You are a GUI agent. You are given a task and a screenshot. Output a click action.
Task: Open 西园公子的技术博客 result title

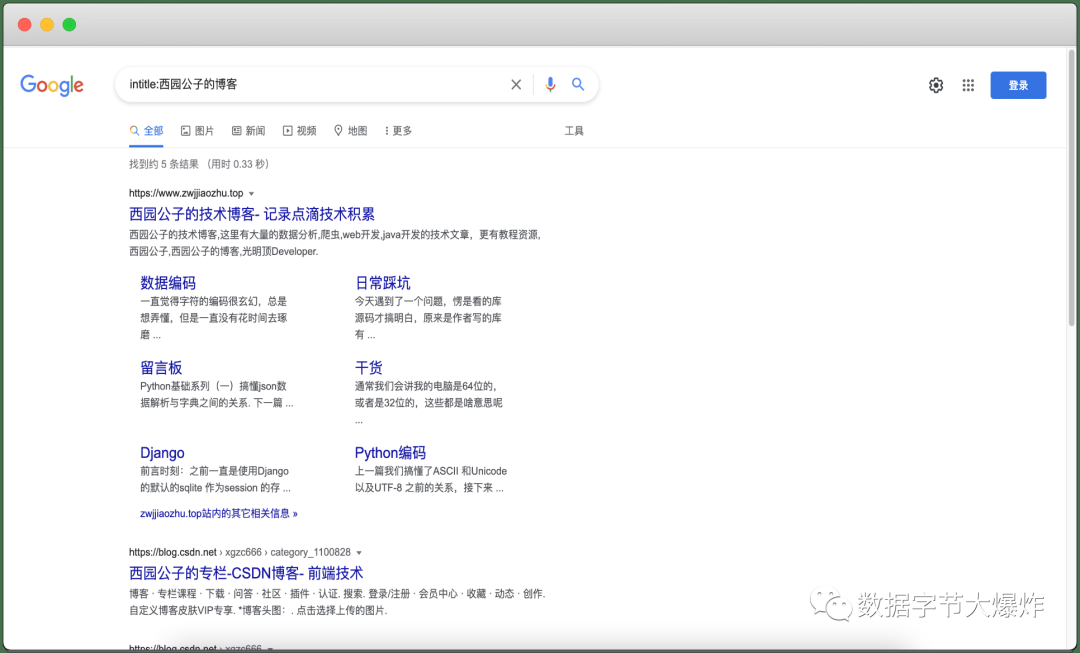pos(252,214)
